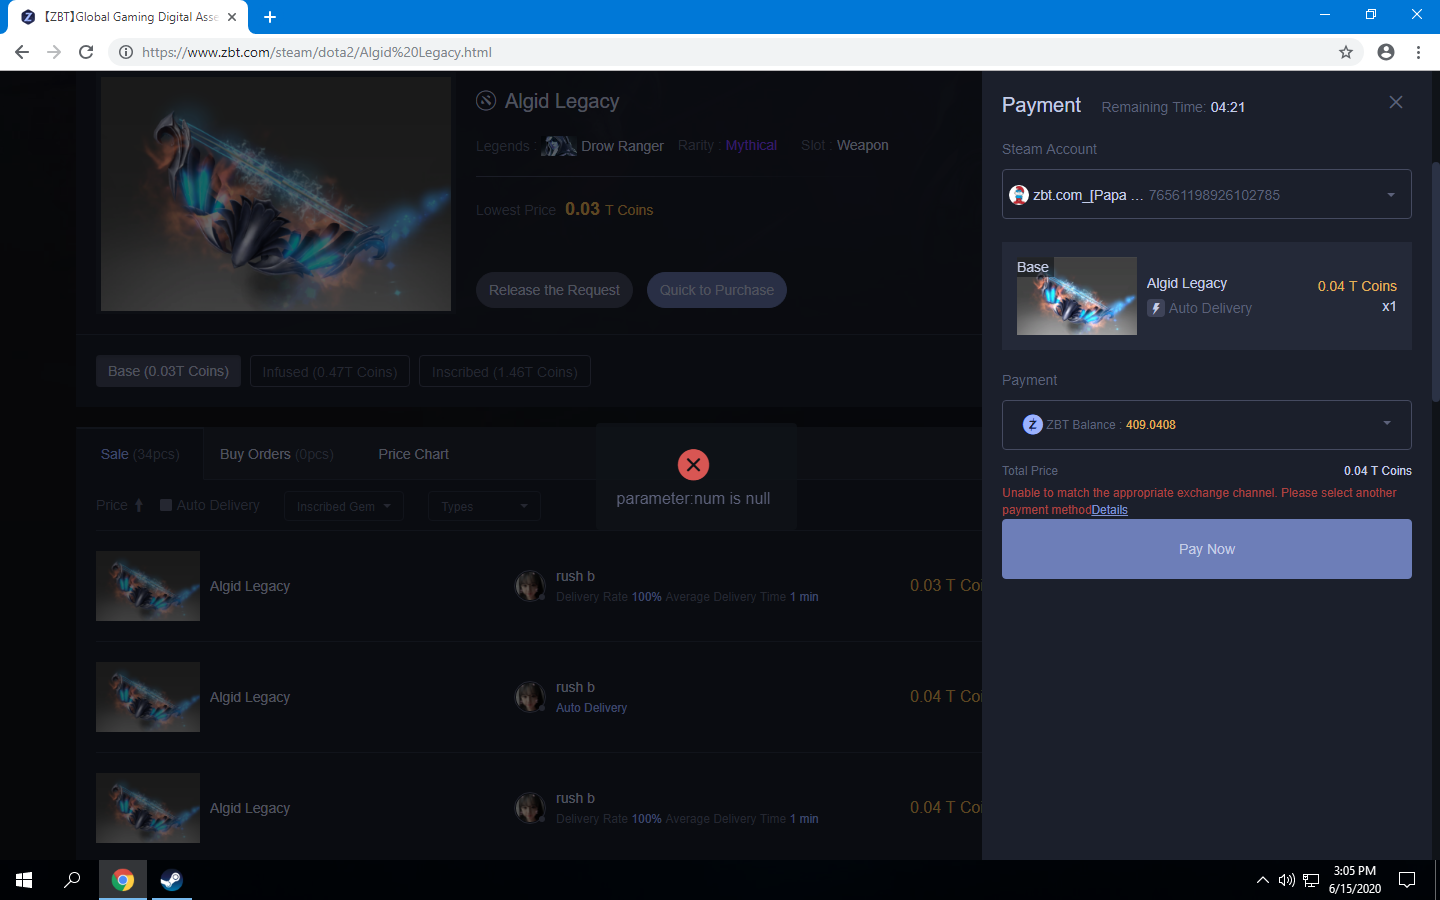This screenshot has width=1440, height=900.
Task: Switch to the Buy Orders tab
Action: pyautogui.click(x=276, y=454)
